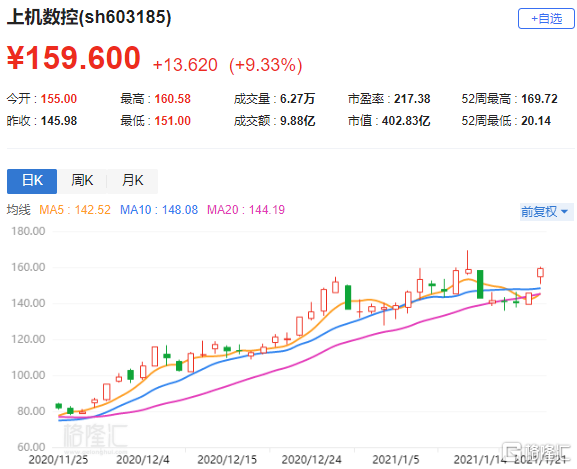The image size is (577, 469).
Task: Click the 52-week low value 20.14
Action: click(x=536, y=121)
